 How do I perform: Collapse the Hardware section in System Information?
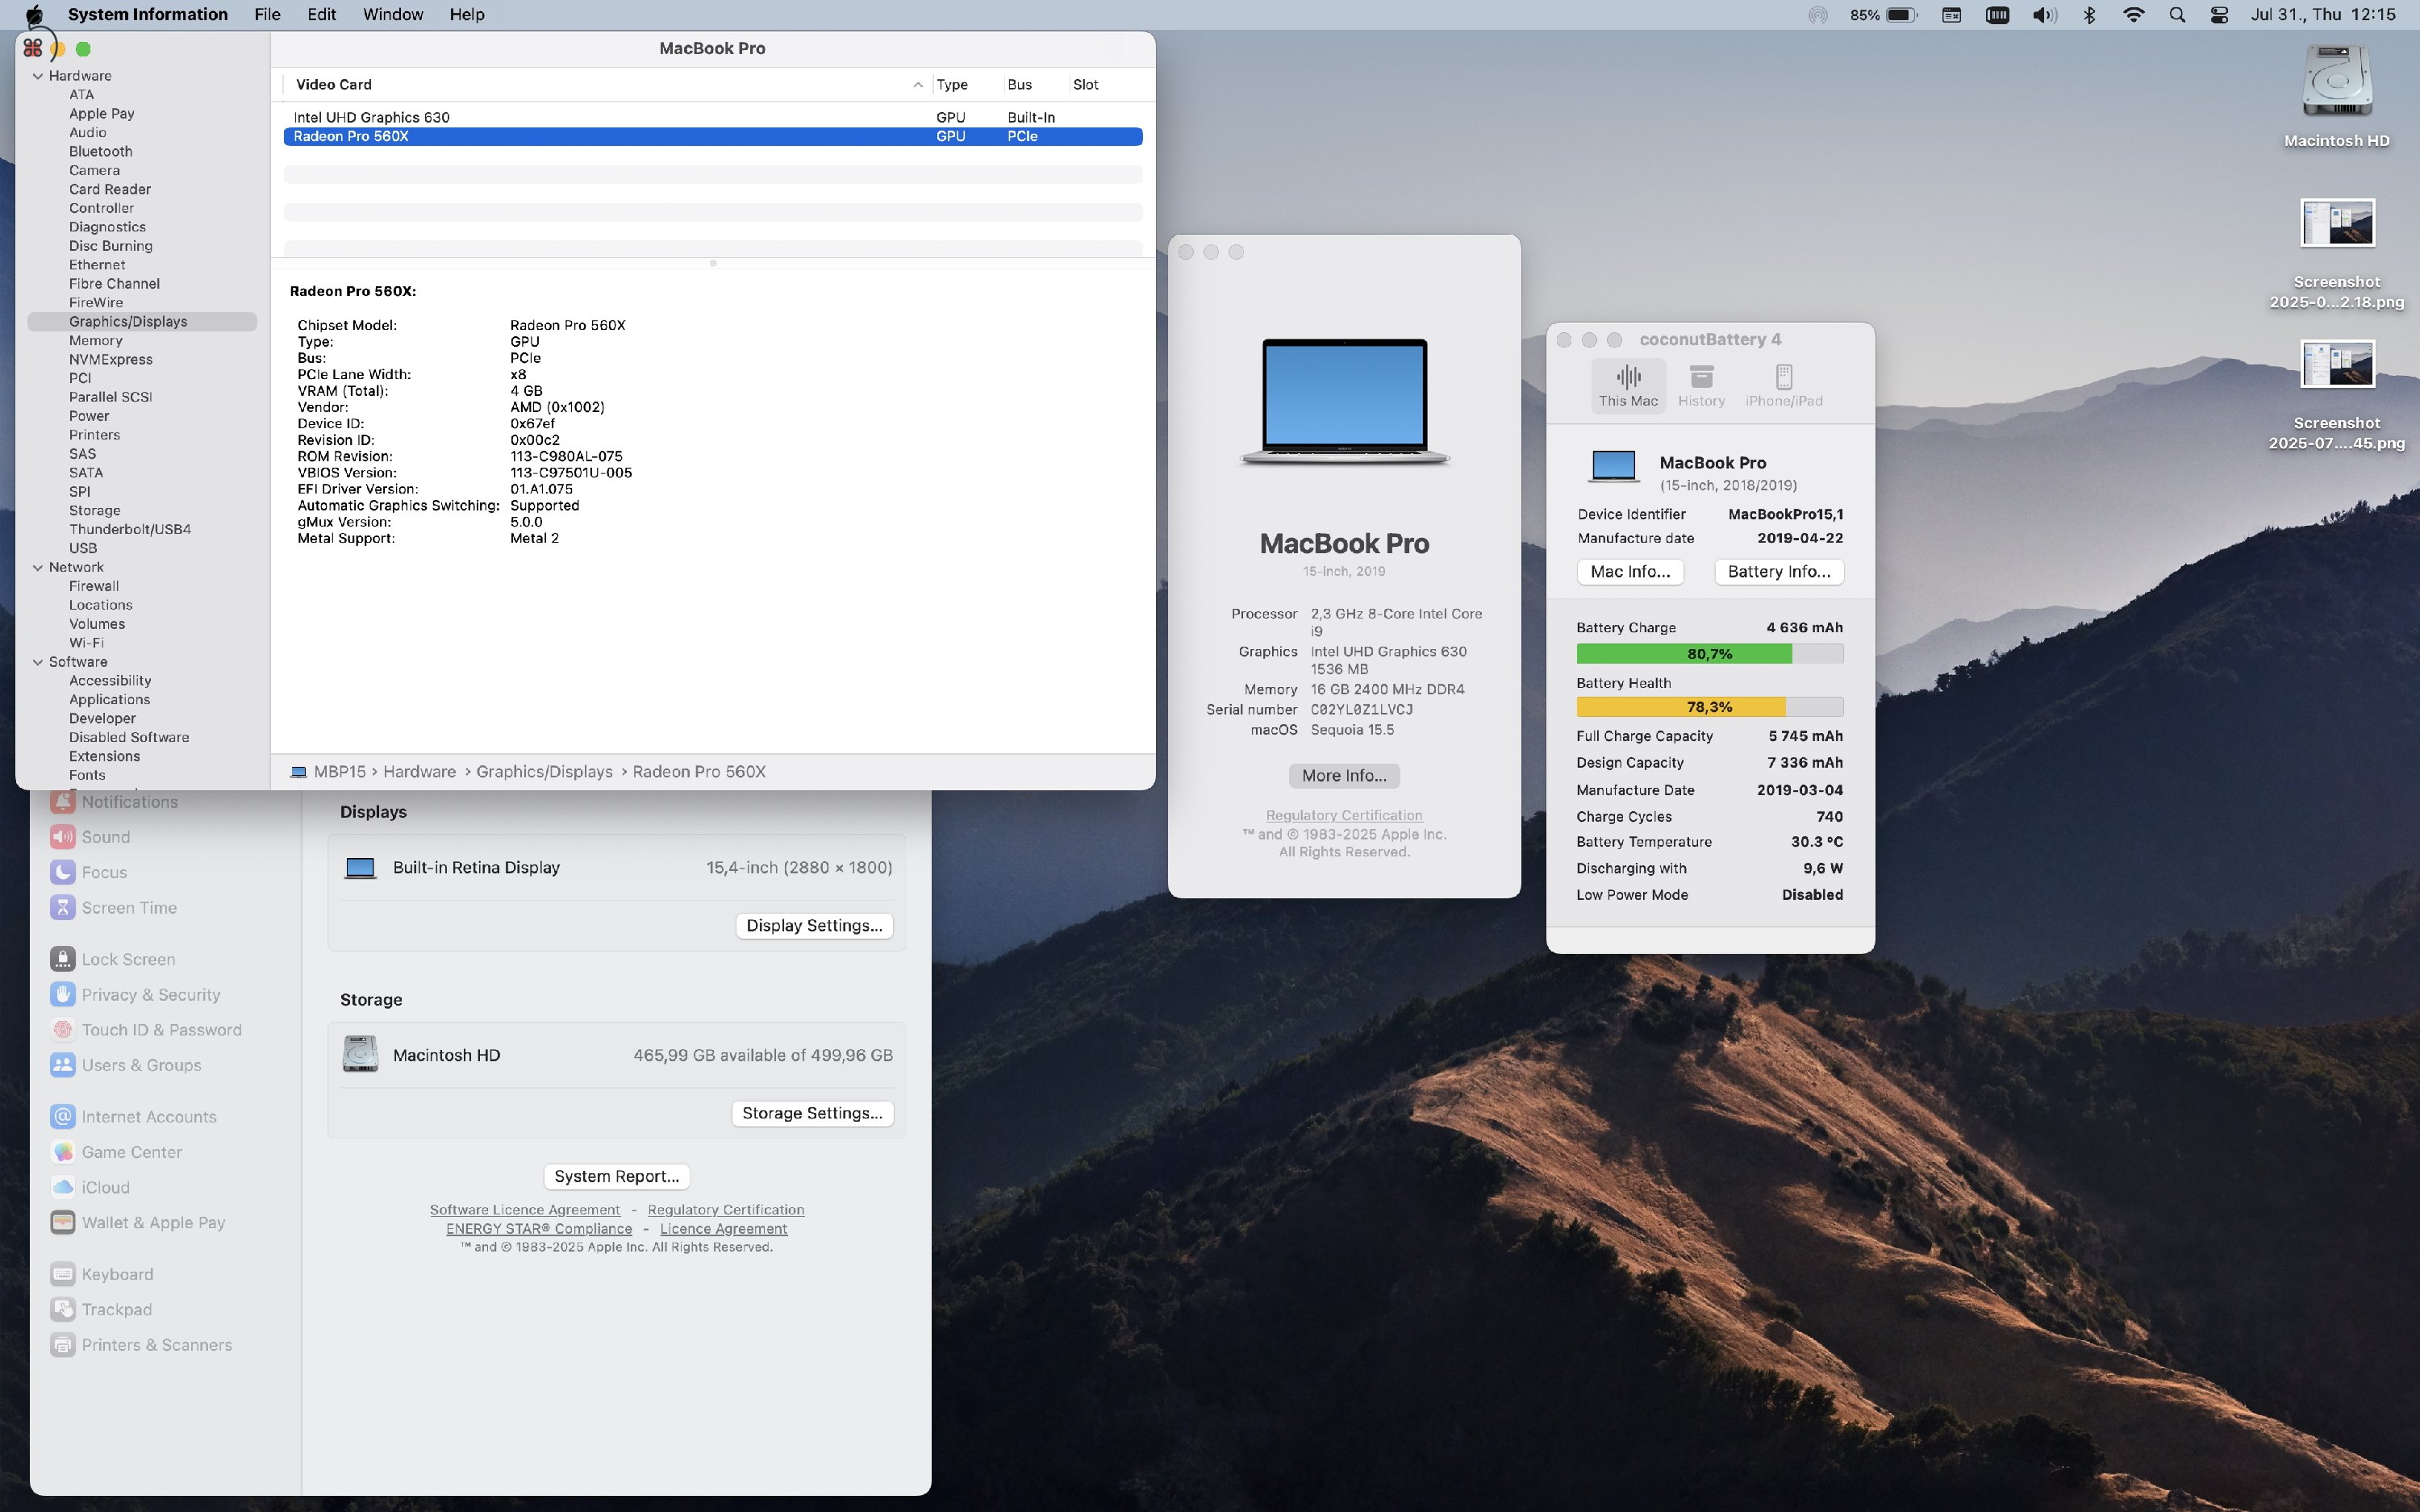[38, 76]
